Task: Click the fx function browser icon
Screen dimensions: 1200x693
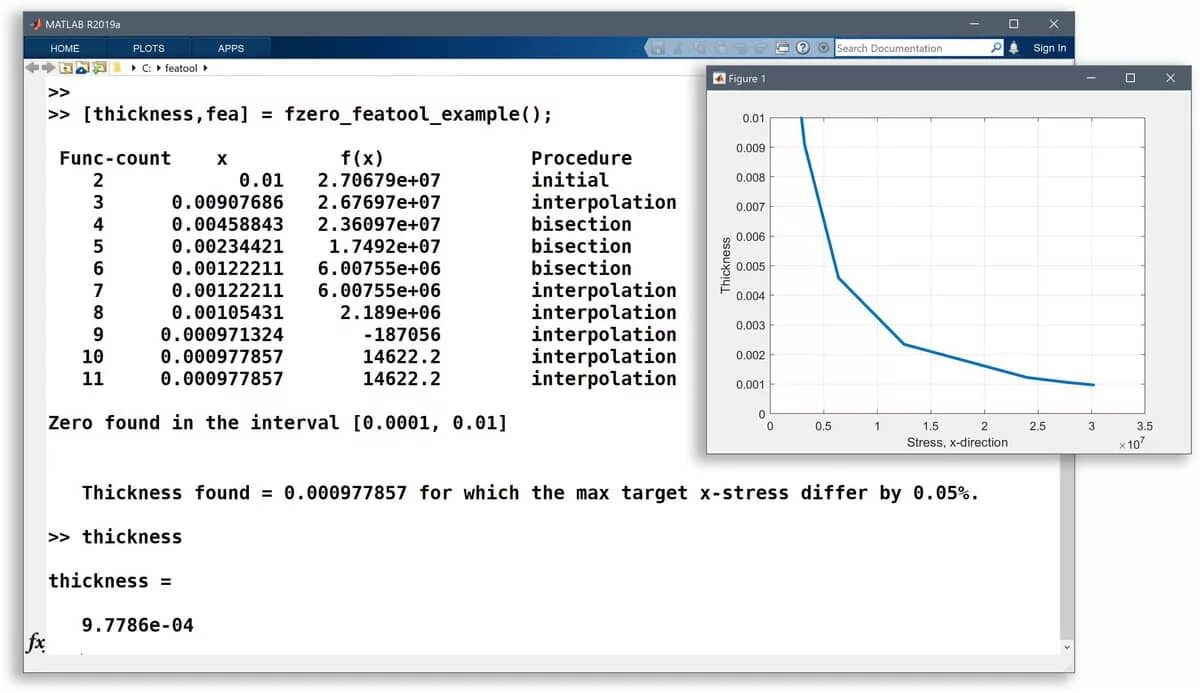Action: [35, 643]
